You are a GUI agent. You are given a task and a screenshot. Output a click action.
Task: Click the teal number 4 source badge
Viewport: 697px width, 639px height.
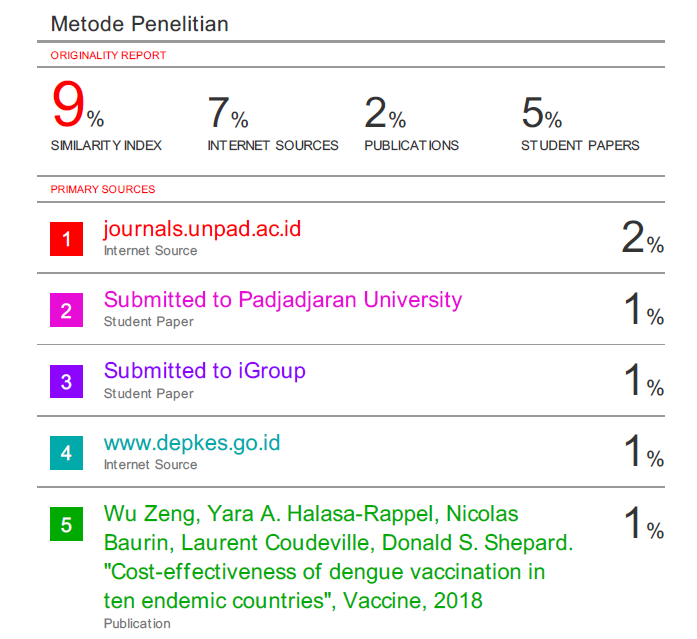pos(66,453)
